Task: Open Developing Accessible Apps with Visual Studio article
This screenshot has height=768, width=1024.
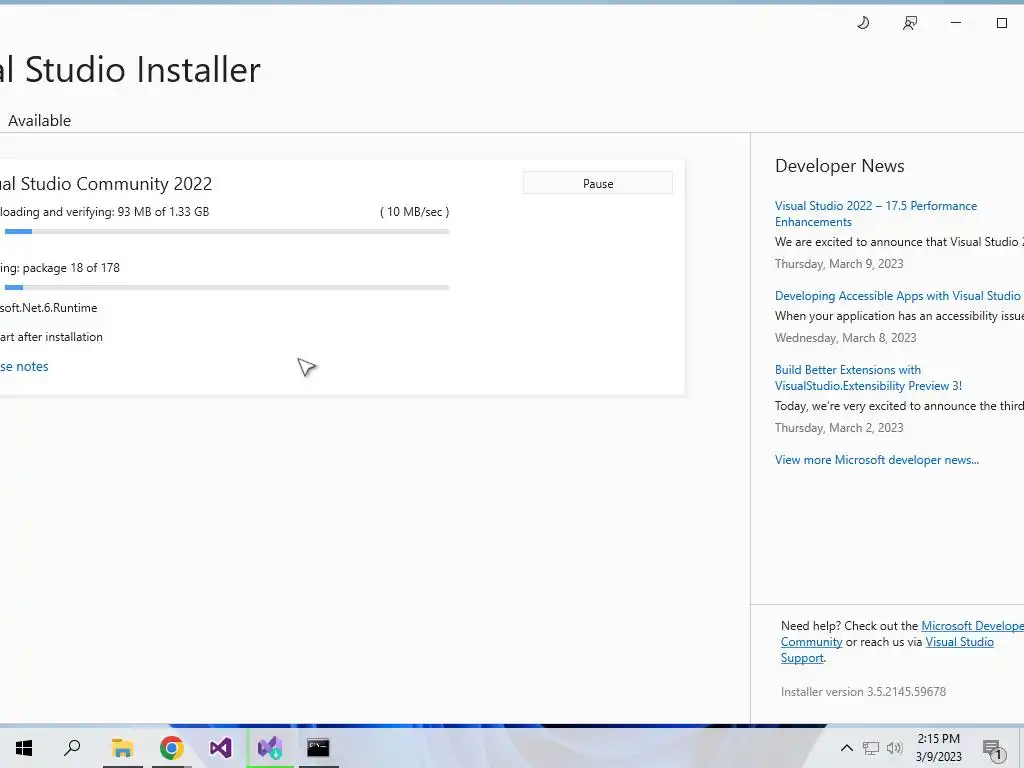Action: click(x=897, y=296)
